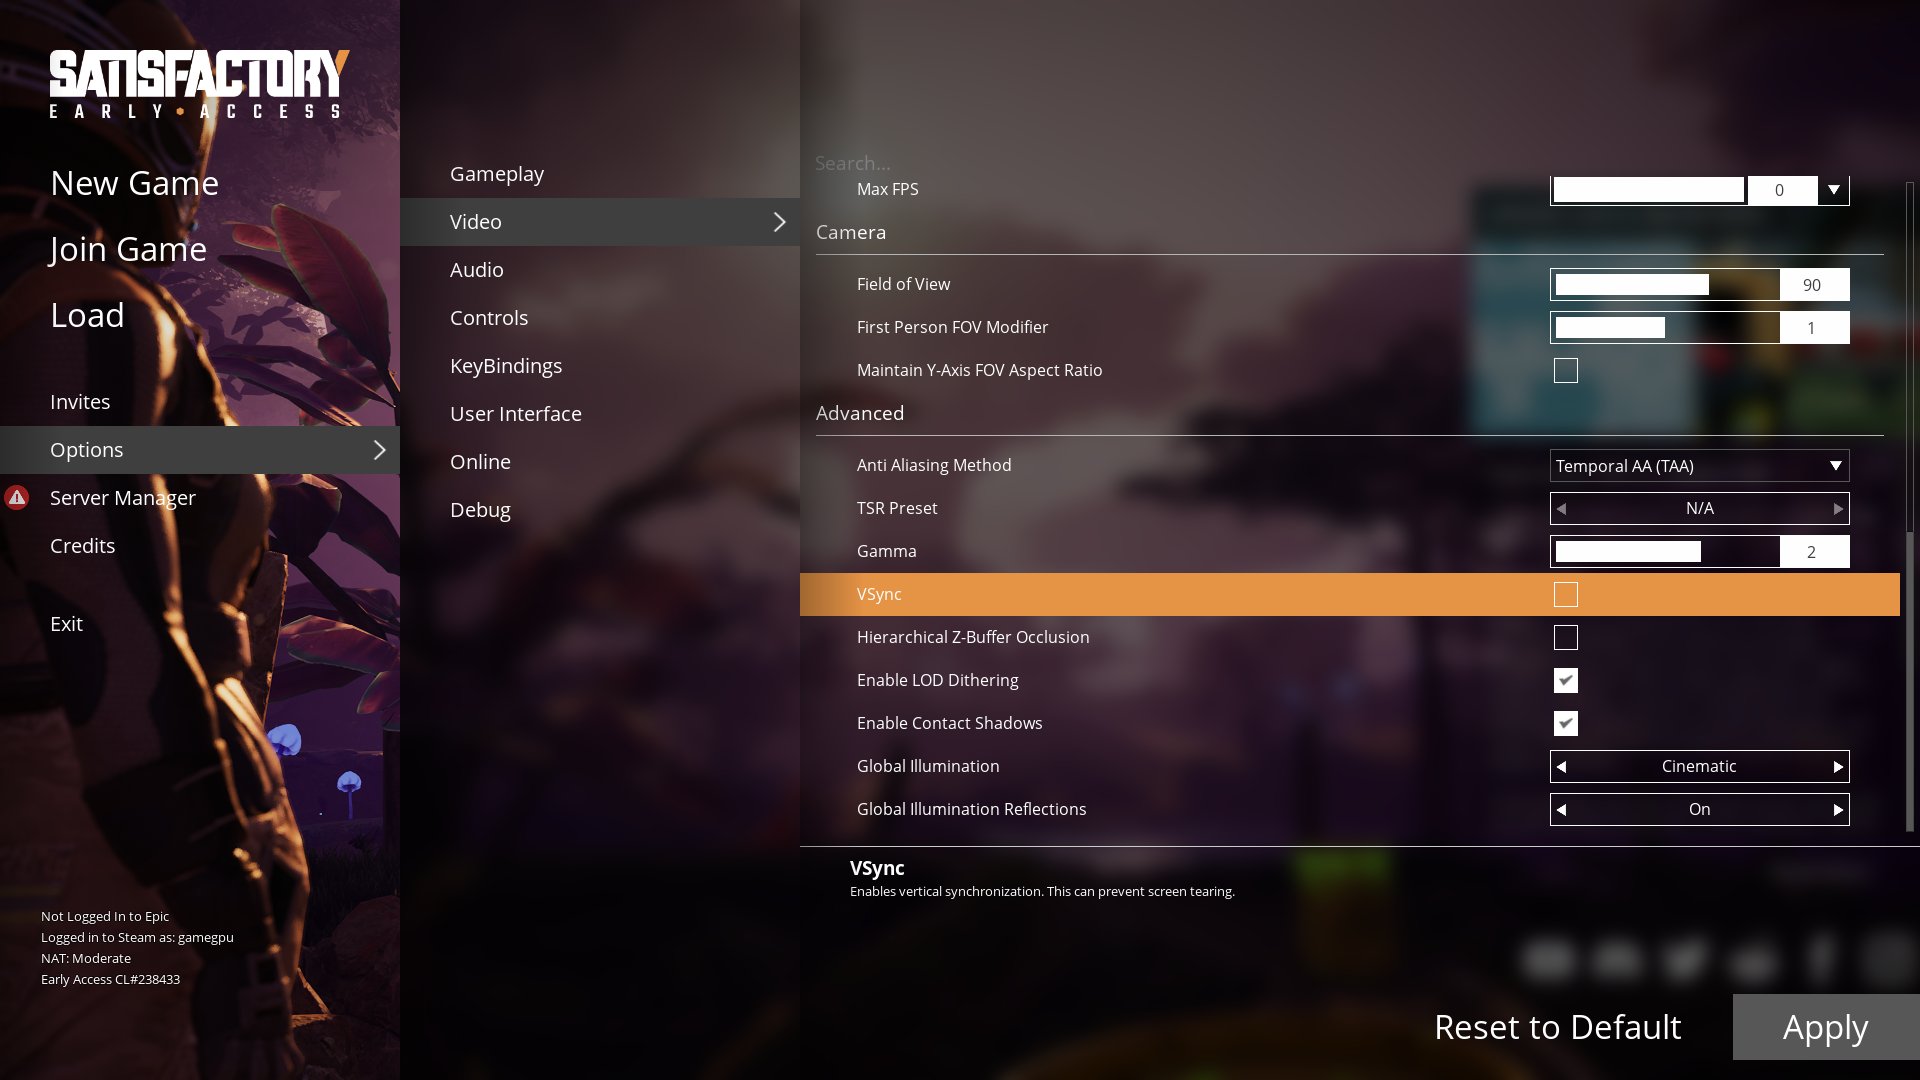This screenshot has height=1080, width=1920.
Task: Click the Anti Aliasing Method label
Action: point(934,466)
